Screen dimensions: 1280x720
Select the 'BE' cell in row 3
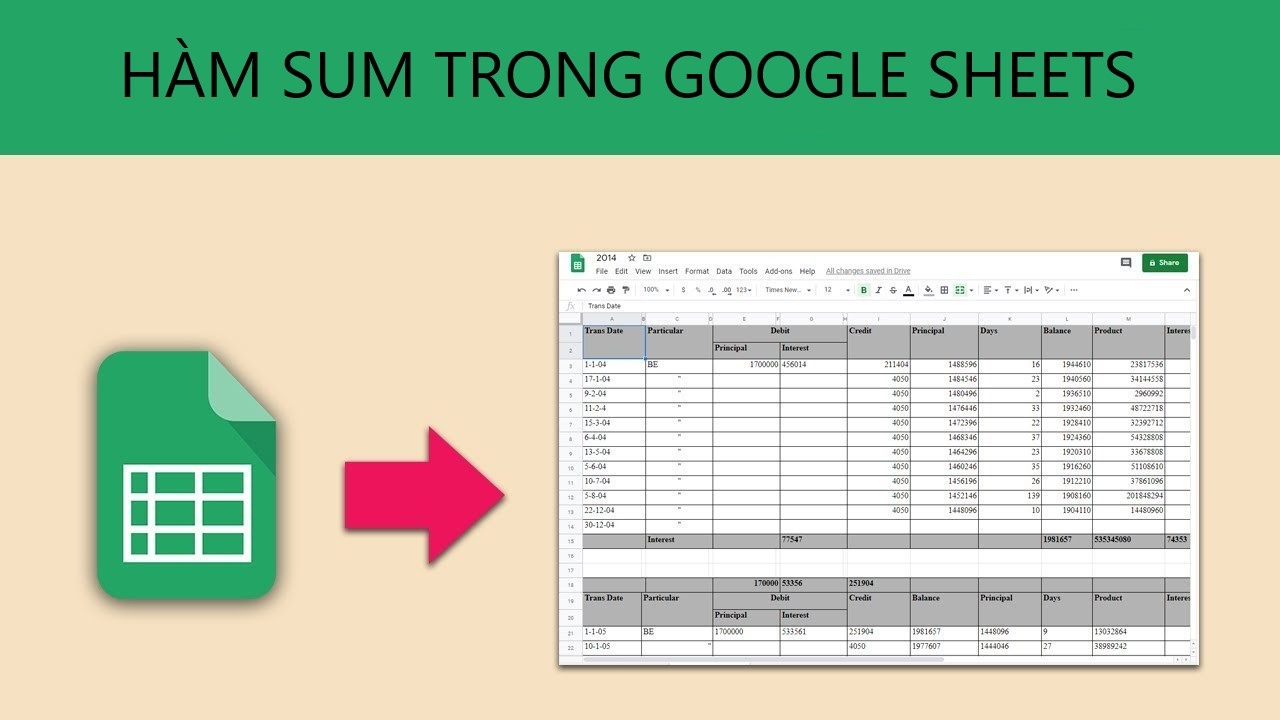[679, 366]
